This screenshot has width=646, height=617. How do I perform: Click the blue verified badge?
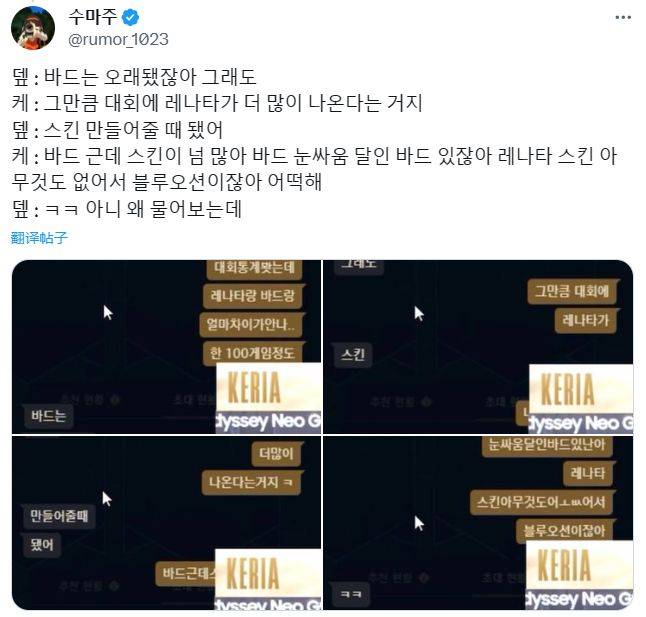[131, 18]
